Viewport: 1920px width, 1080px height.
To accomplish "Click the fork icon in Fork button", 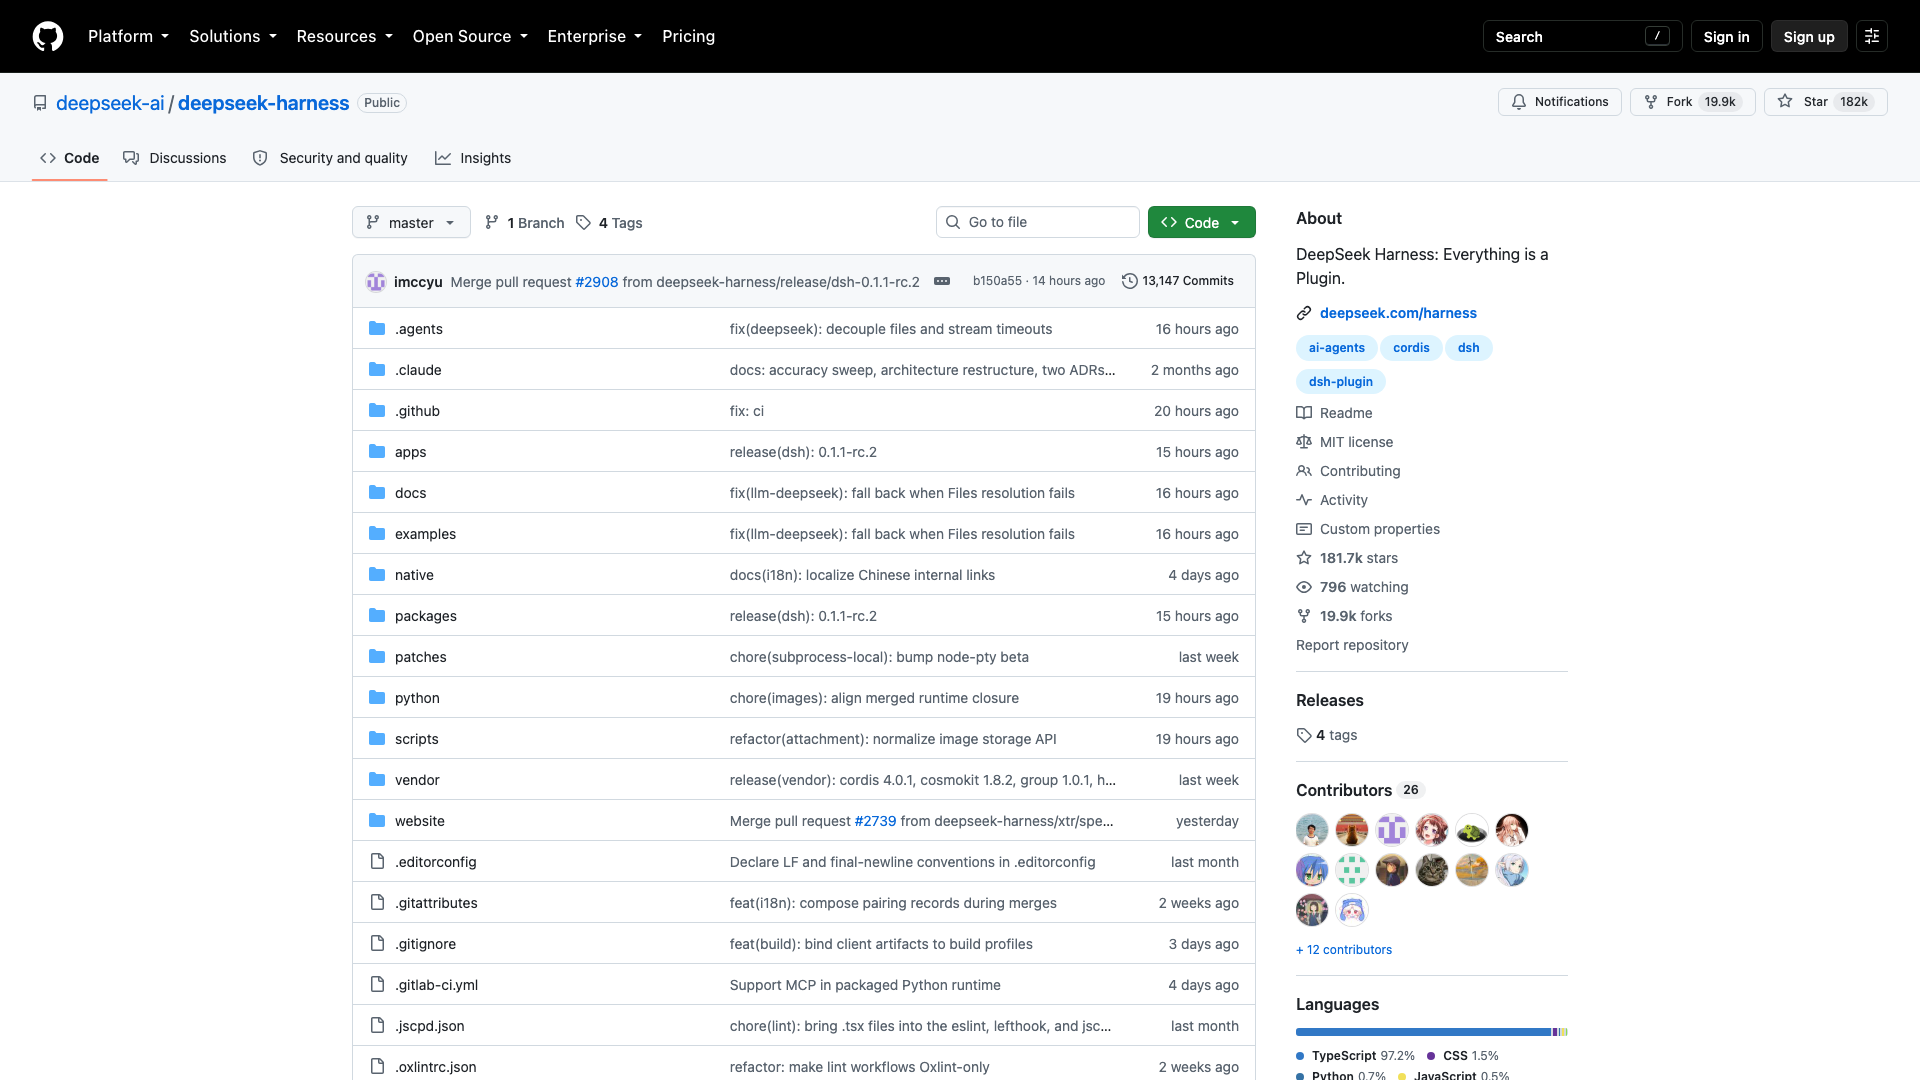I will [1651, 102].
